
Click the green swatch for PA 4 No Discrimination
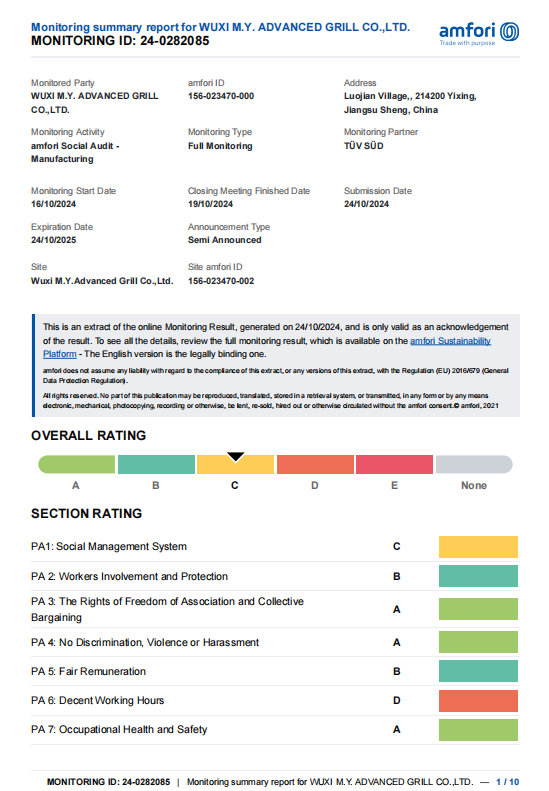click(478, 642)
